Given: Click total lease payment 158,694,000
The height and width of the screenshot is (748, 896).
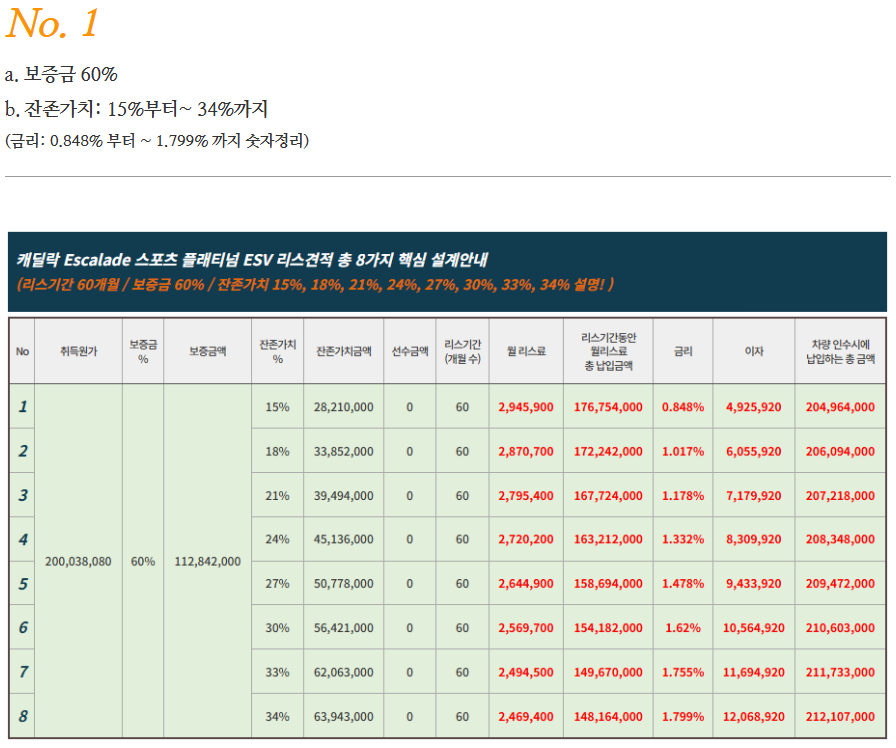Looking at the screenshot, I should click(608, 584).
